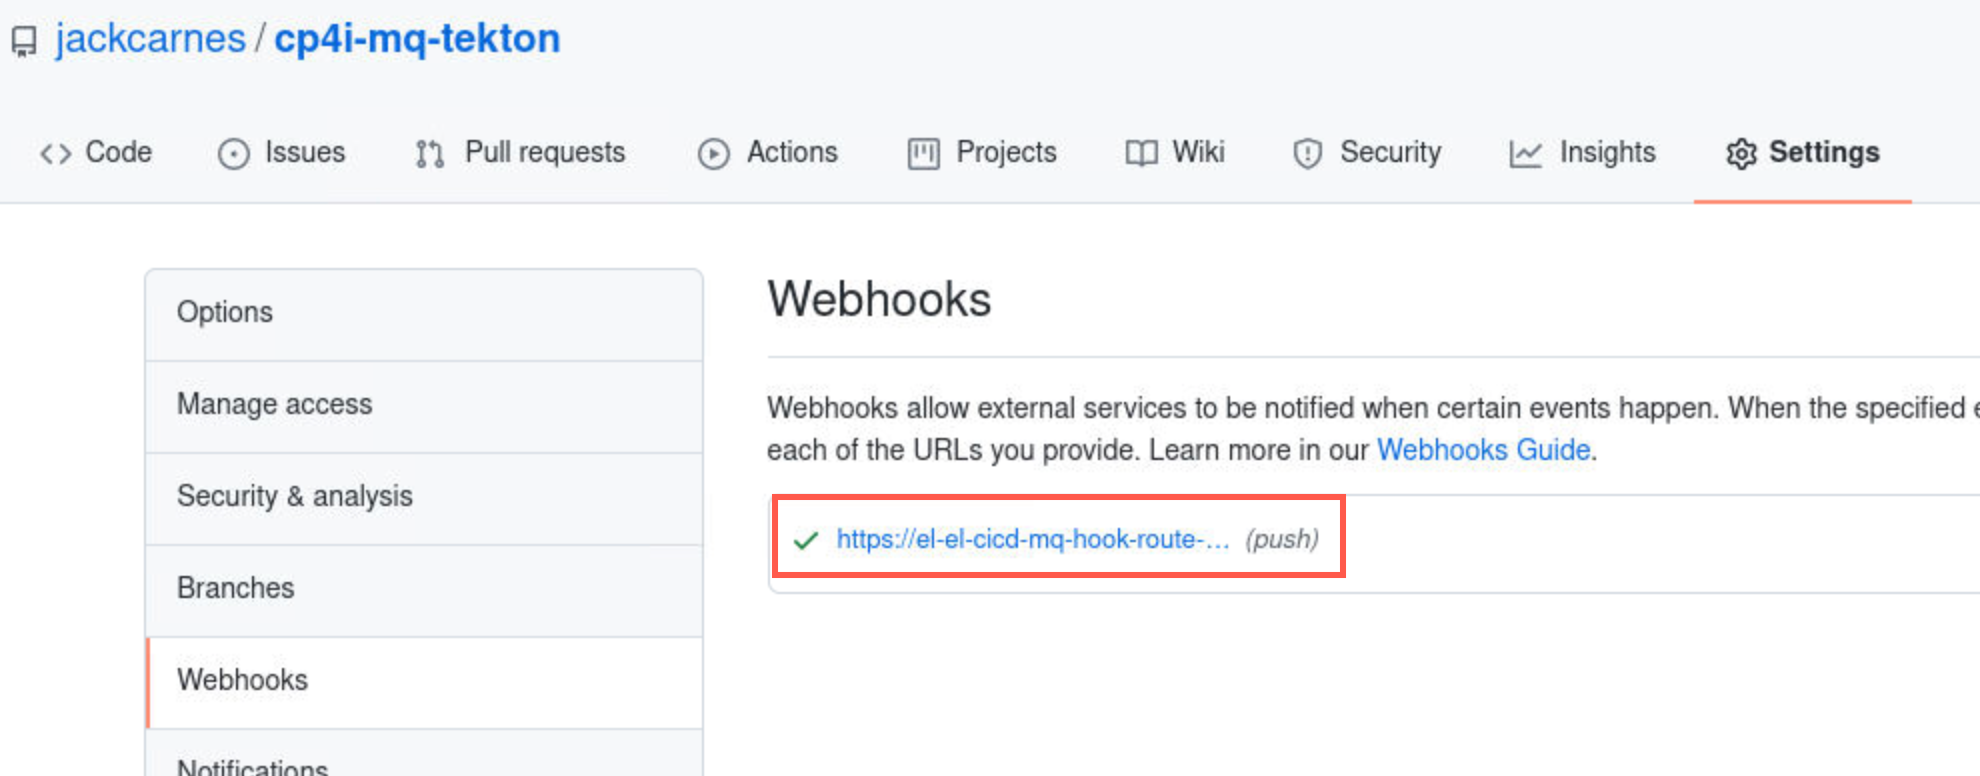This screenshot has width=1980, height=776.
Task: Show the Insights tab
Action: pyautogui.click(x=1582, y=152)
